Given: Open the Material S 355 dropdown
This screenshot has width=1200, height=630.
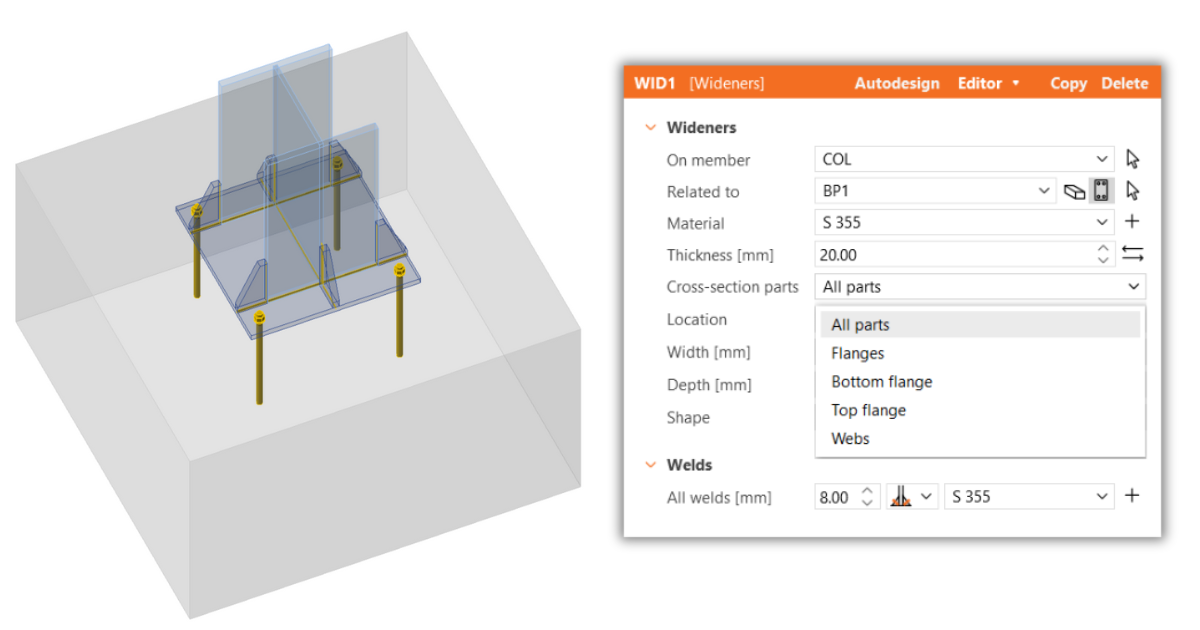Looking at the screenshot, I should (964, 223).
